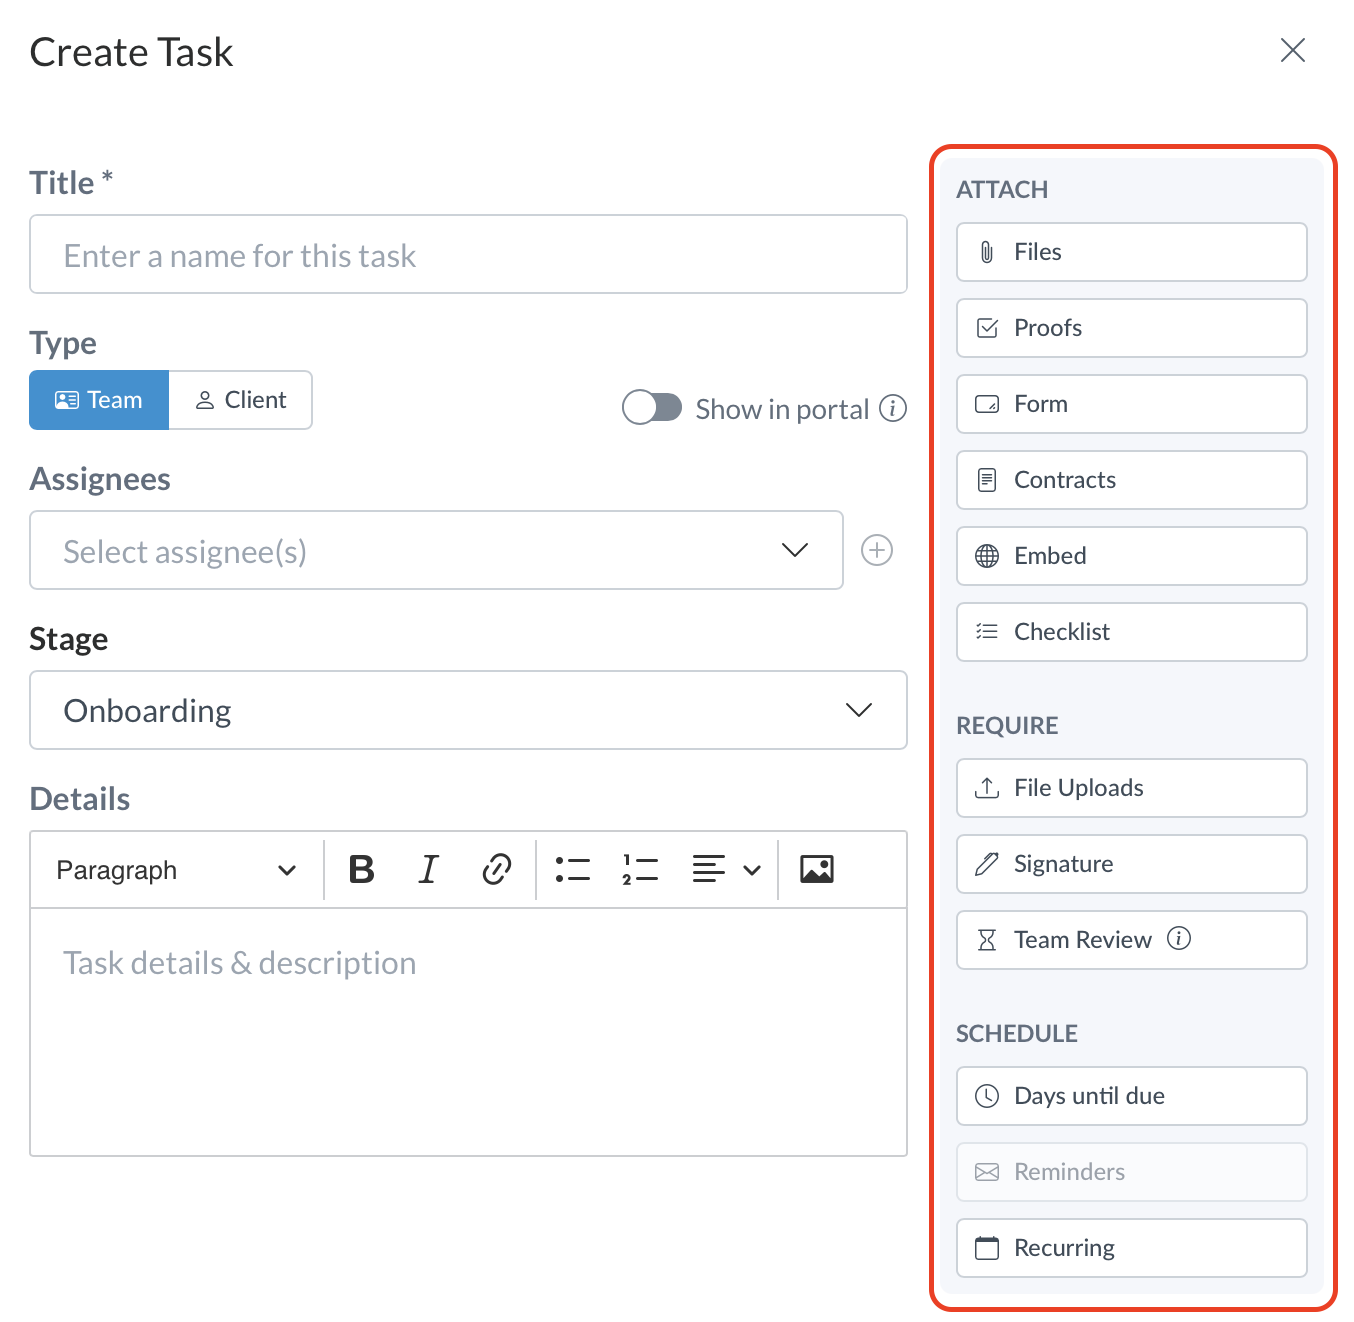1354x1322 pixels.
Task: Set Days until due schedule
Action: (x=1131, y=1096)
